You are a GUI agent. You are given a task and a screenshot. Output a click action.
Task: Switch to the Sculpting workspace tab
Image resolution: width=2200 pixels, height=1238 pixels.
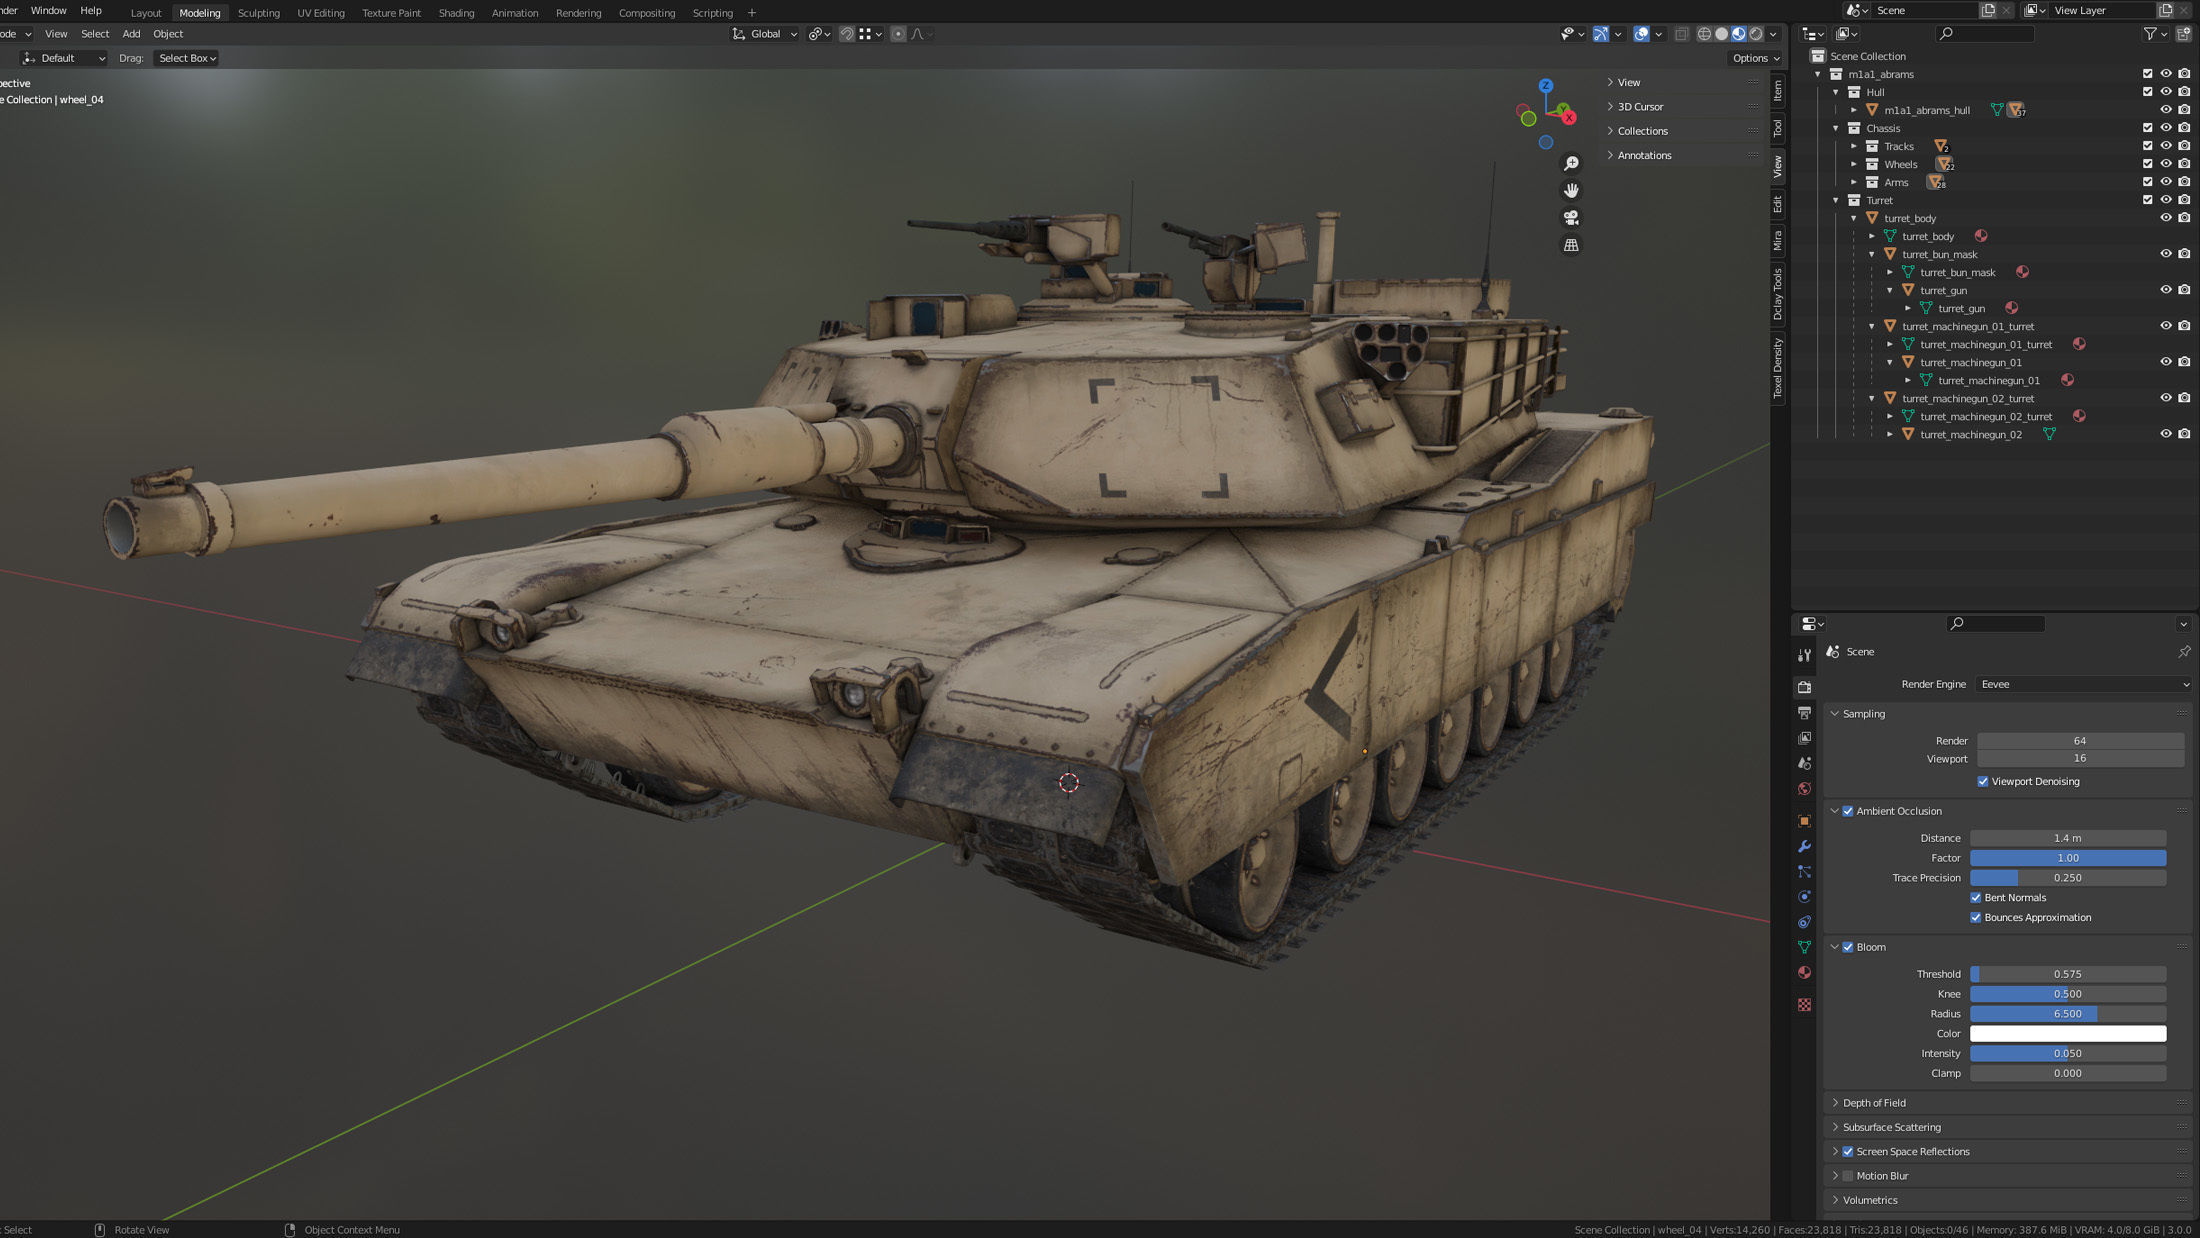tap(258, 13)
